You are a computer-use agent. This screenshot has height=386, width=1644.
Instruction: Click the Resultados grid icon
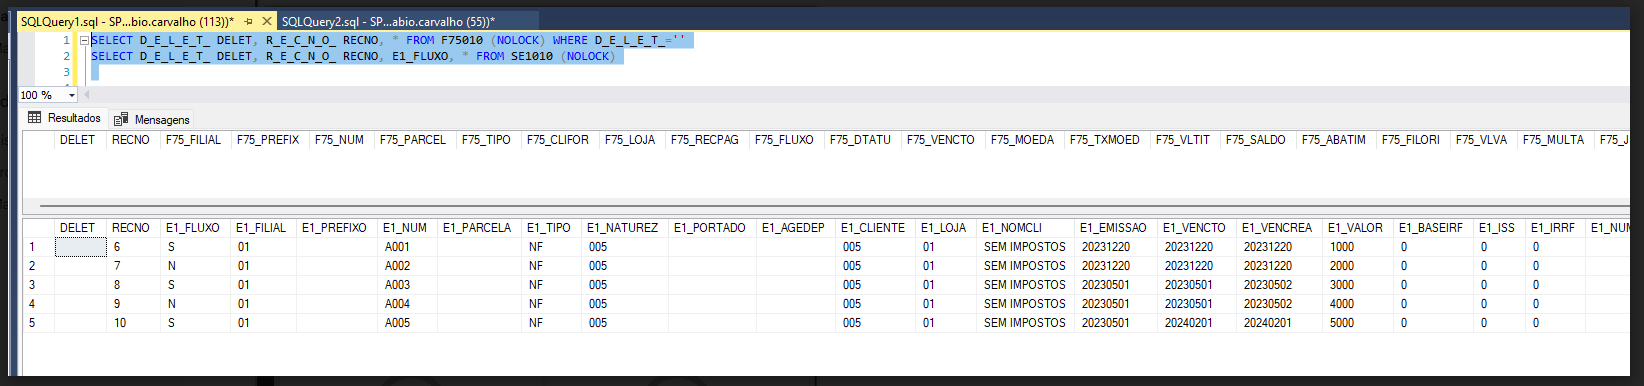(x=35, y=118)
